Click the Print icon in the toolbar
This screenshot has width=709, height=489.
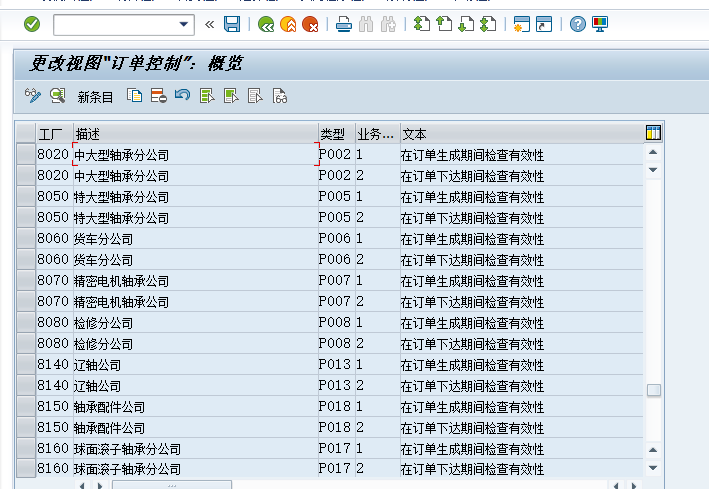point(344,24)
